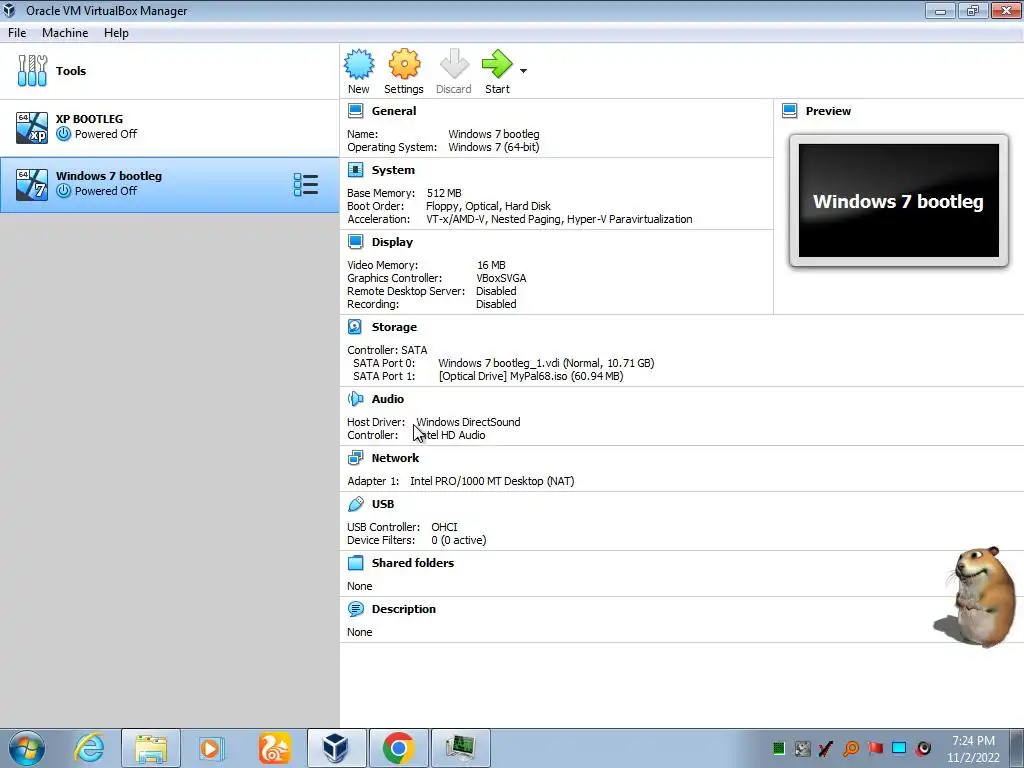Screen dimensions: 1024x768
Task: Open the USB settings heading link
Action: pyautogui.click(x=383, y=504)
